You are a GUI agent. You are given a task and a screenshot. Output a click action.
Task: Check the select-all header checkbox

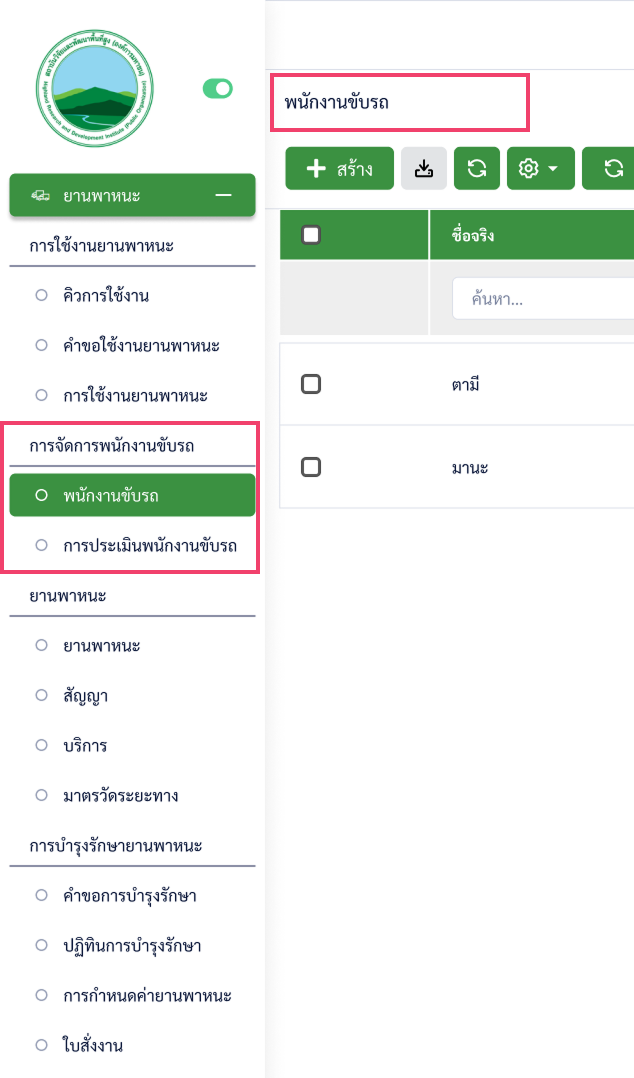click(x=311, y=235)
